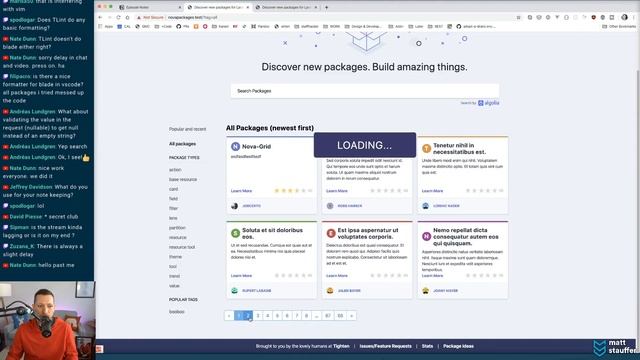Image resolution: width=640 pixels, height=360 pixels.
Task: Click the red E icon of Est ipsa package
Action: 331,233
